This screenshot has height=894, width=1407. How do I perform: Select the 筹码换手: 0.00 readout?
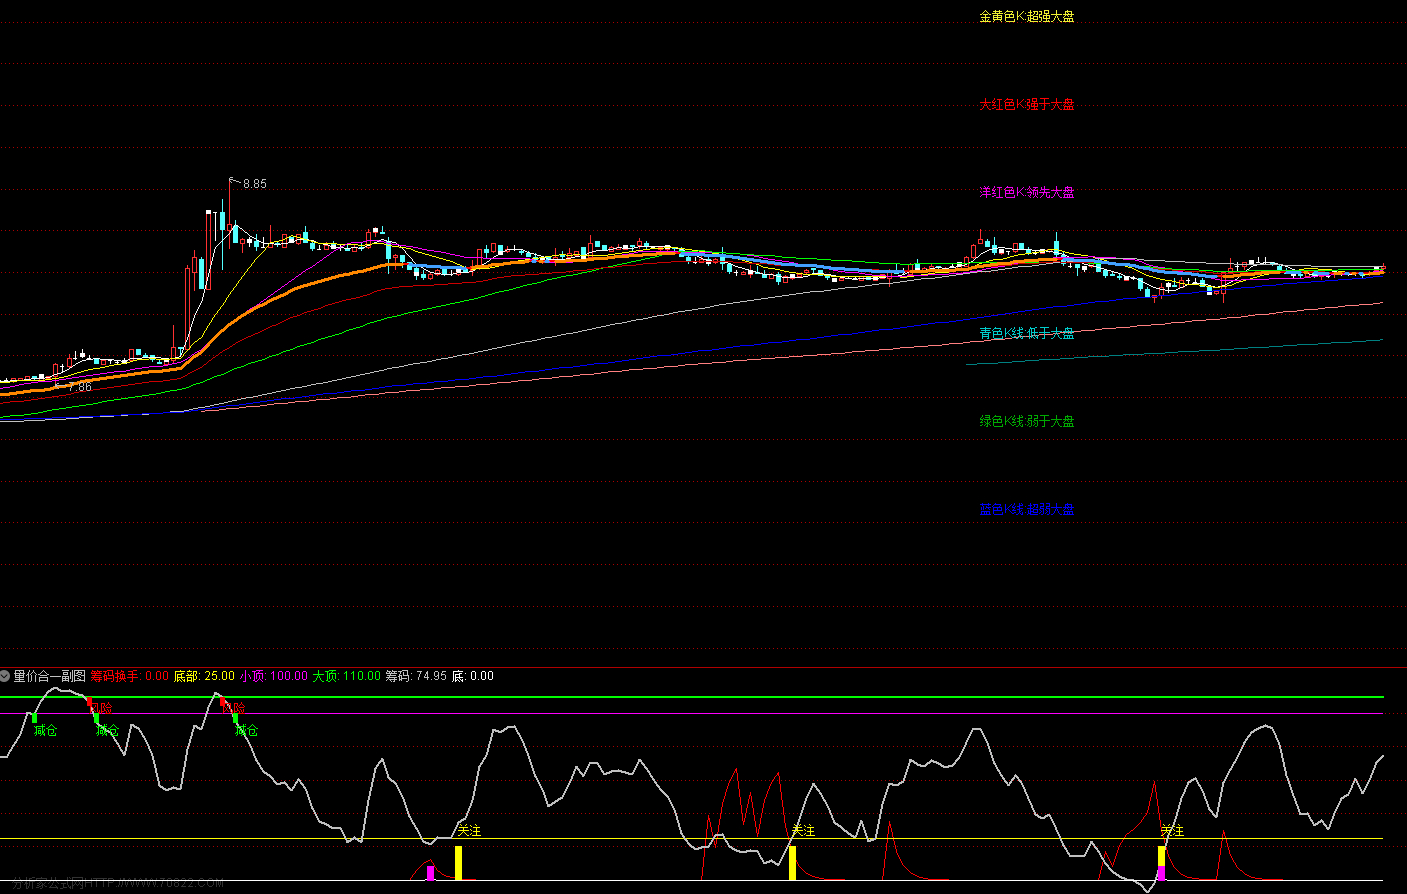tap(129, 676)
